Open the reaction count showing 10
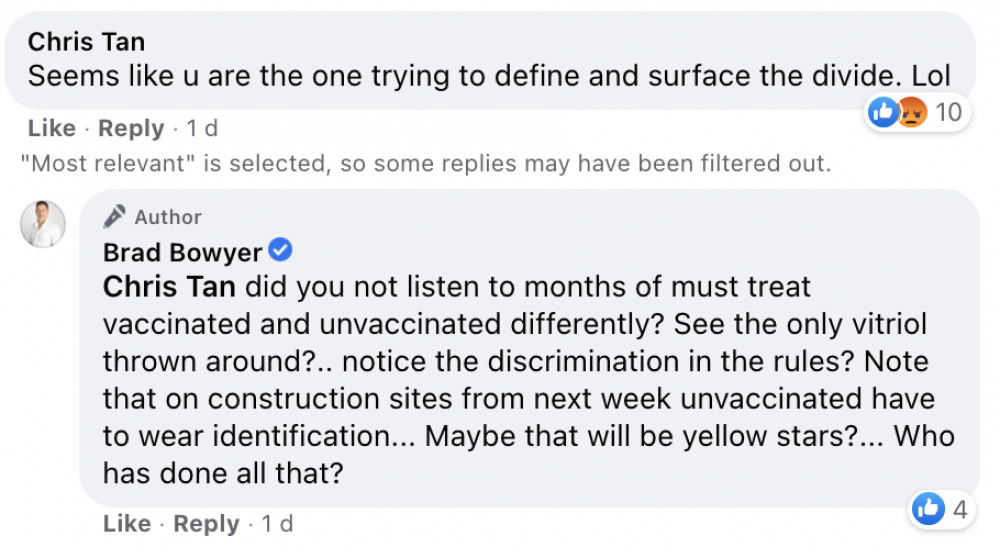 pos(948,113)
